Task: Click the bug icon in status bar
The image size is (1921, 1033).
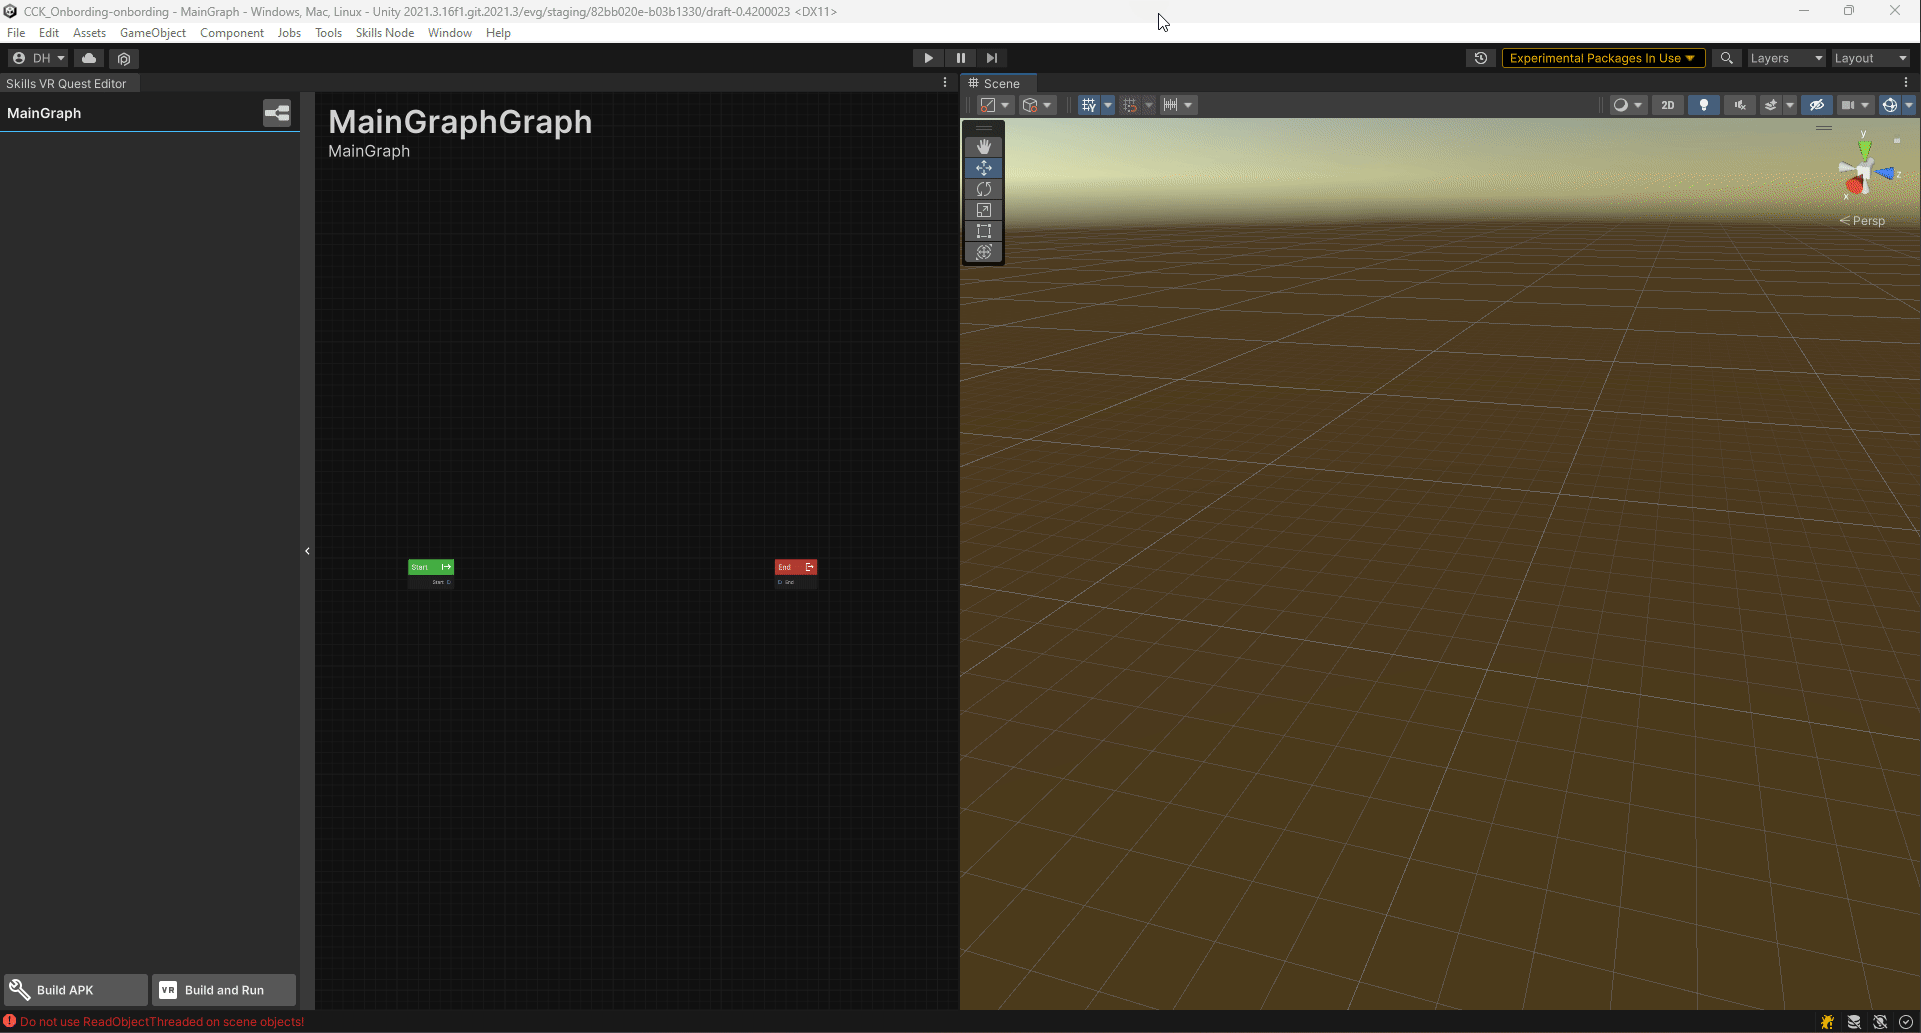Action: (1827, 1022)
